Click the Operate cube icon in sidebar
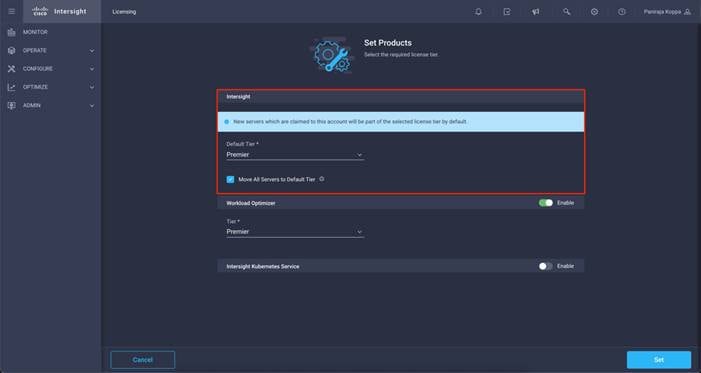 click(12, 51)
